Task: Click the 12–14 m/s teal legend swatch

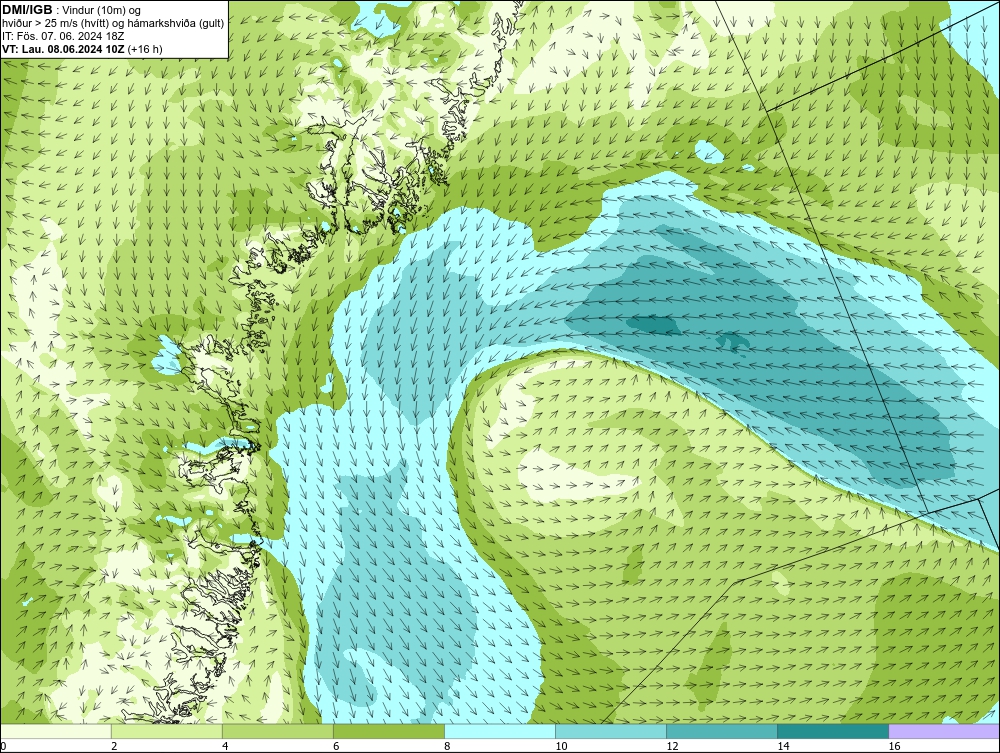Action: (722, 732)
